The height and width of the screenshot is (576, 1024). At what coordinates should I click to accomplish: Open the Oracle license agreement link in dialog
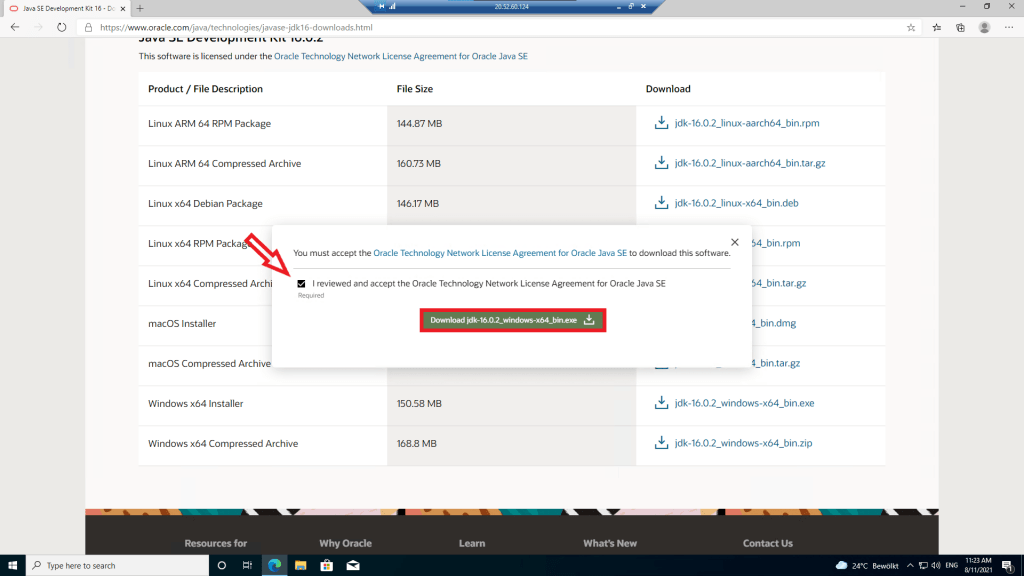click(x=500, y=254)
